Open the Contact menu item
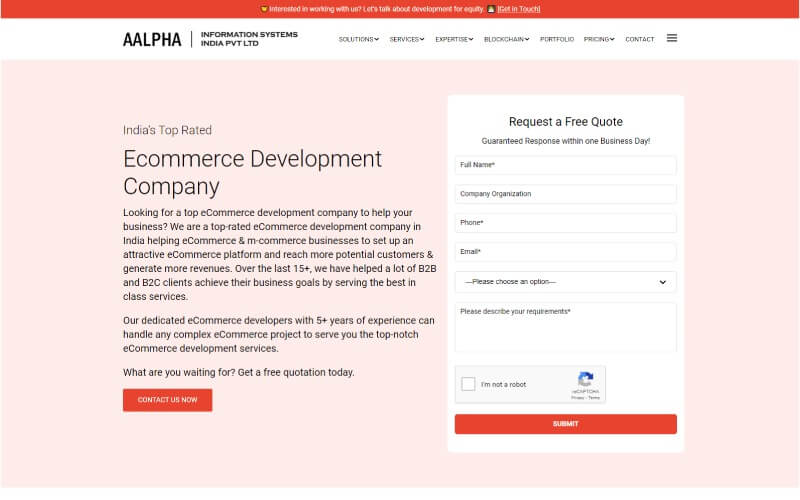This screenshot has width=800, height=500. [639, 39]
